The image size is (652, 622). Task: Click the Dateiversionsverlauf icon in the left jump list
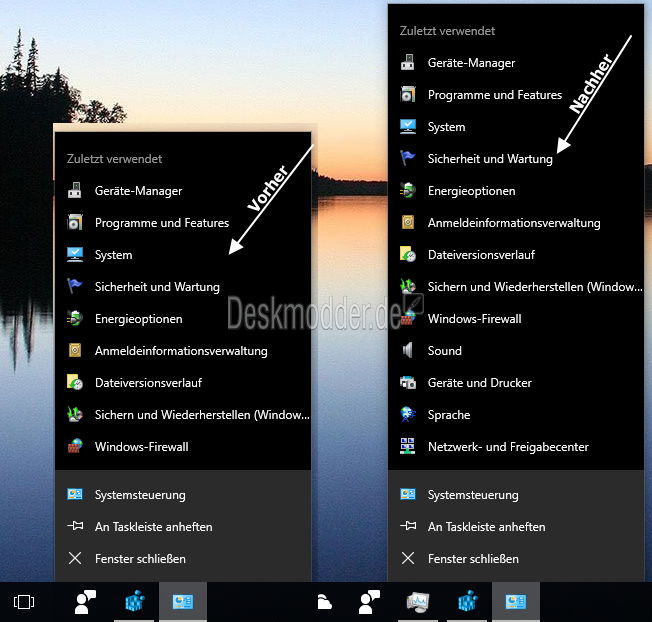click(75, 383)
